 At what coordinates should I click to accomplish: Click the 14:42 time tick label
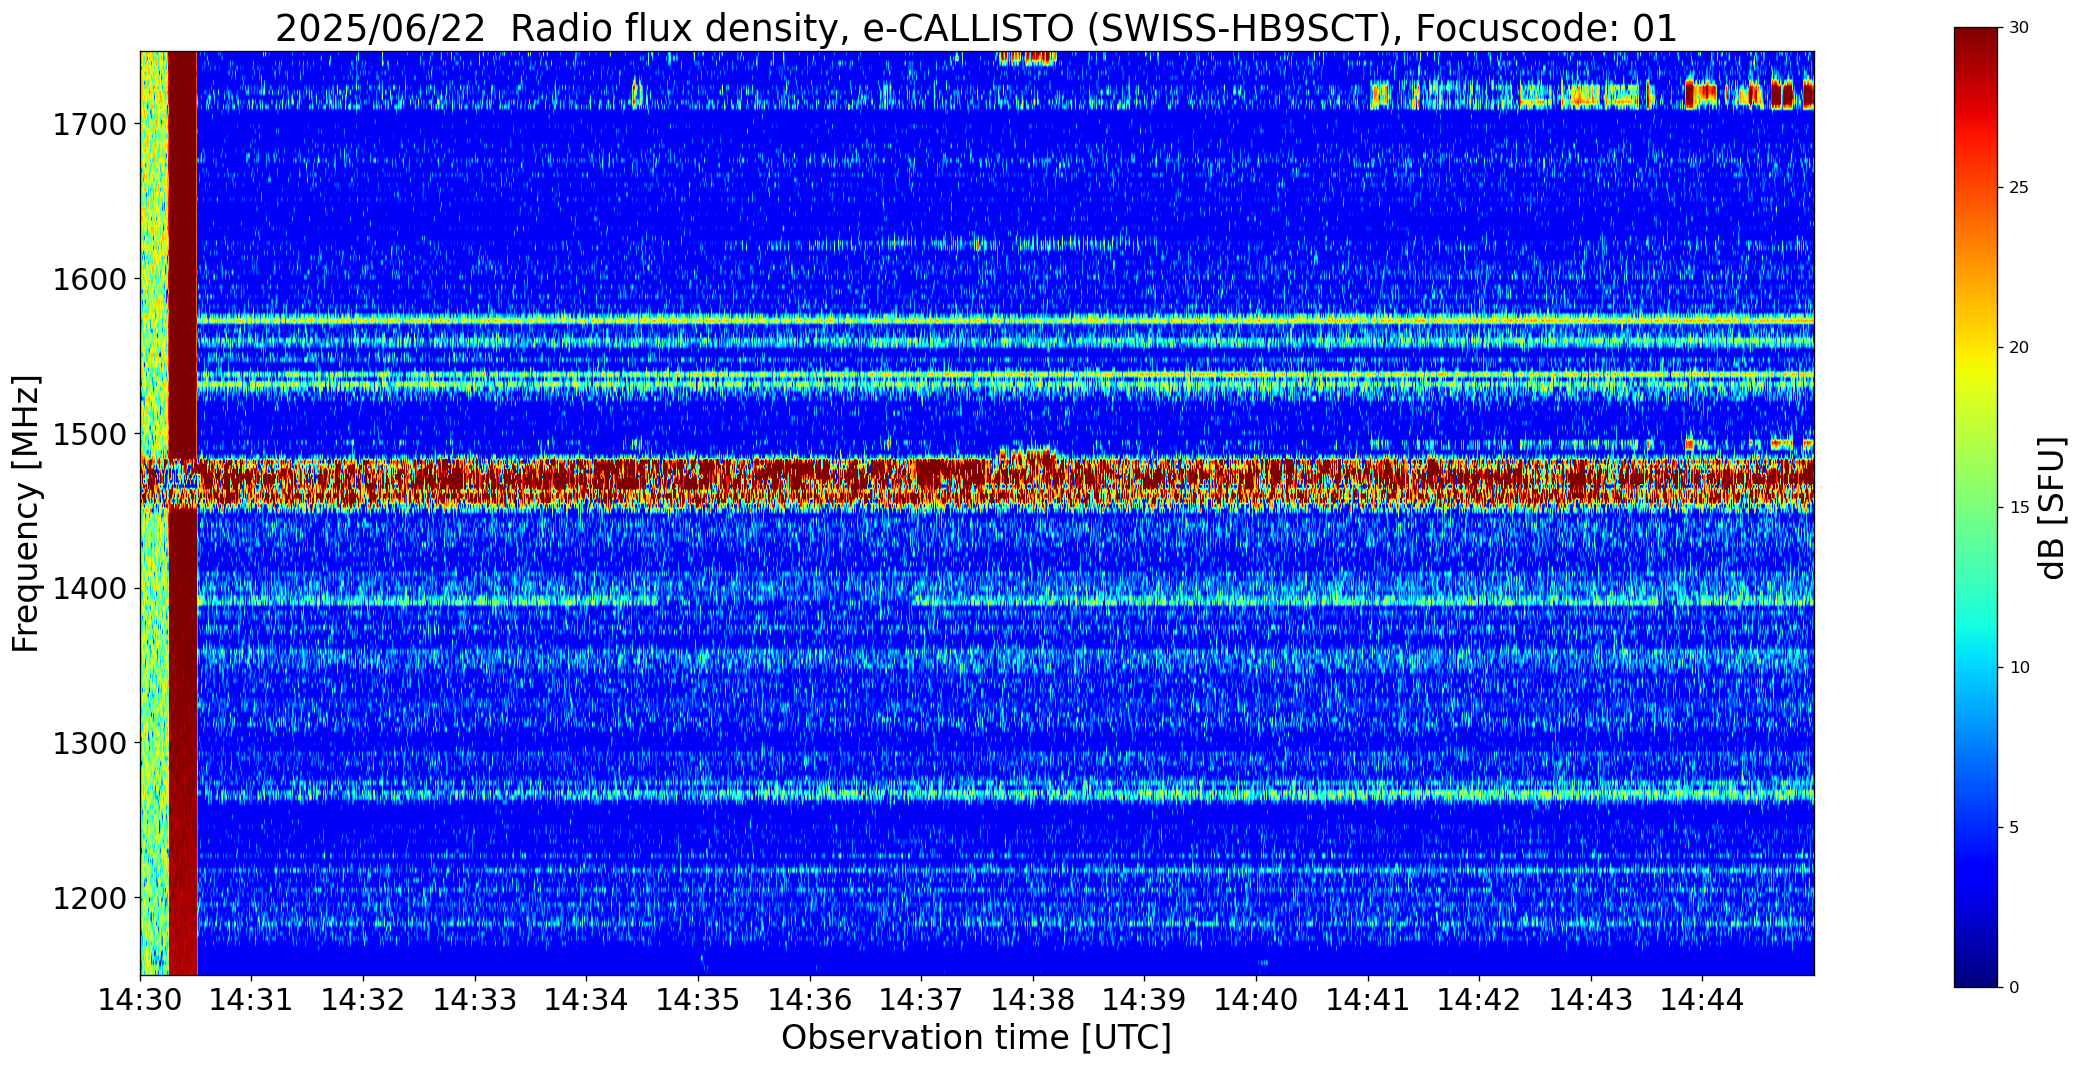[1479, 1000]
